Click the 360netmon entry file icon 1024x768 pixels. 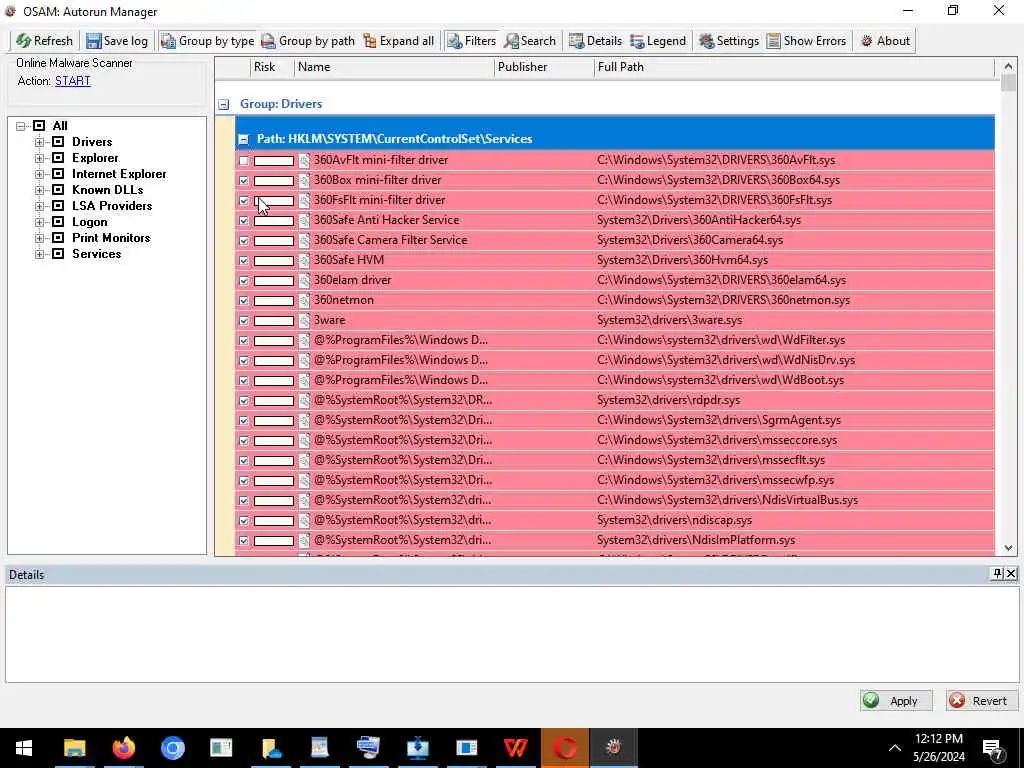(304, 300)
